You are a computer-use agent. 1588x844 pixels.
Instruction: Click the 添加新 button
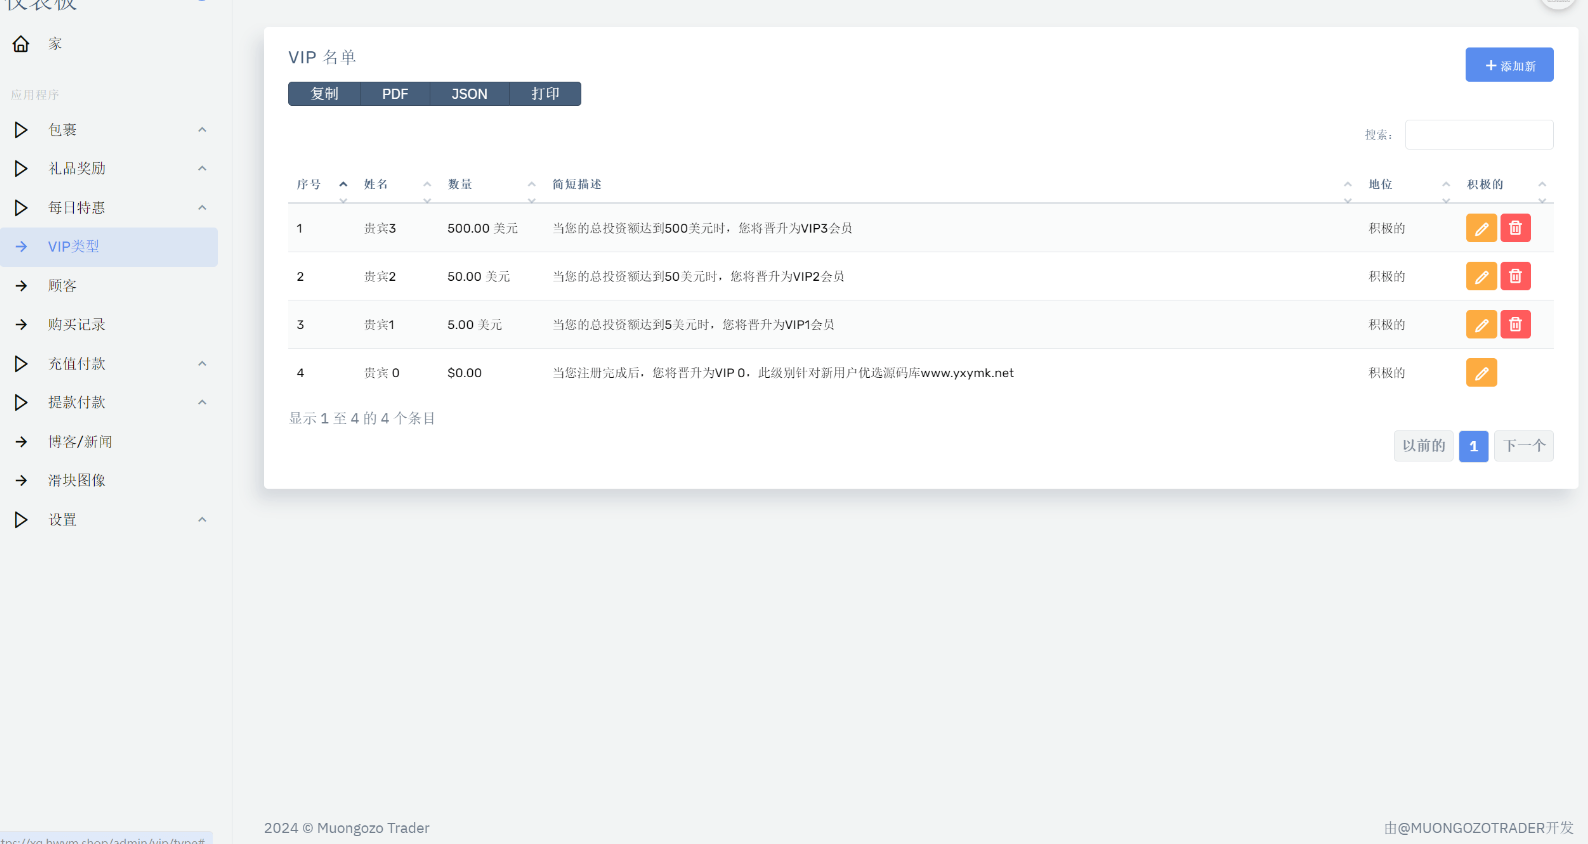[1509, 65]
